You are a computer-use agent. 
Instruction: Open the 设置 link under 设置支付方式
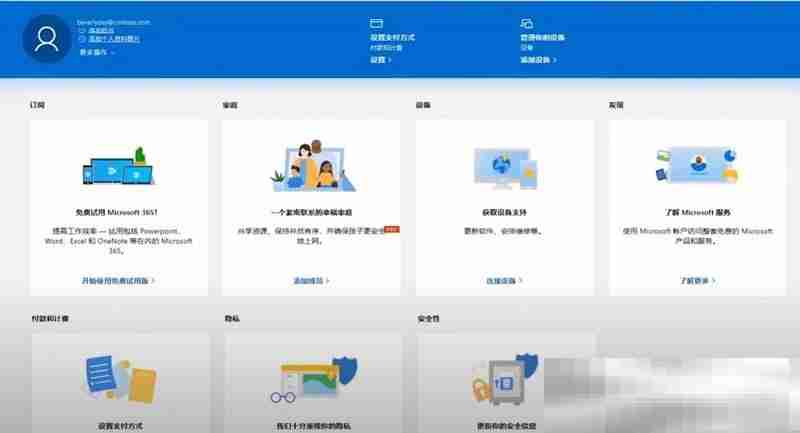coord(381,60)
